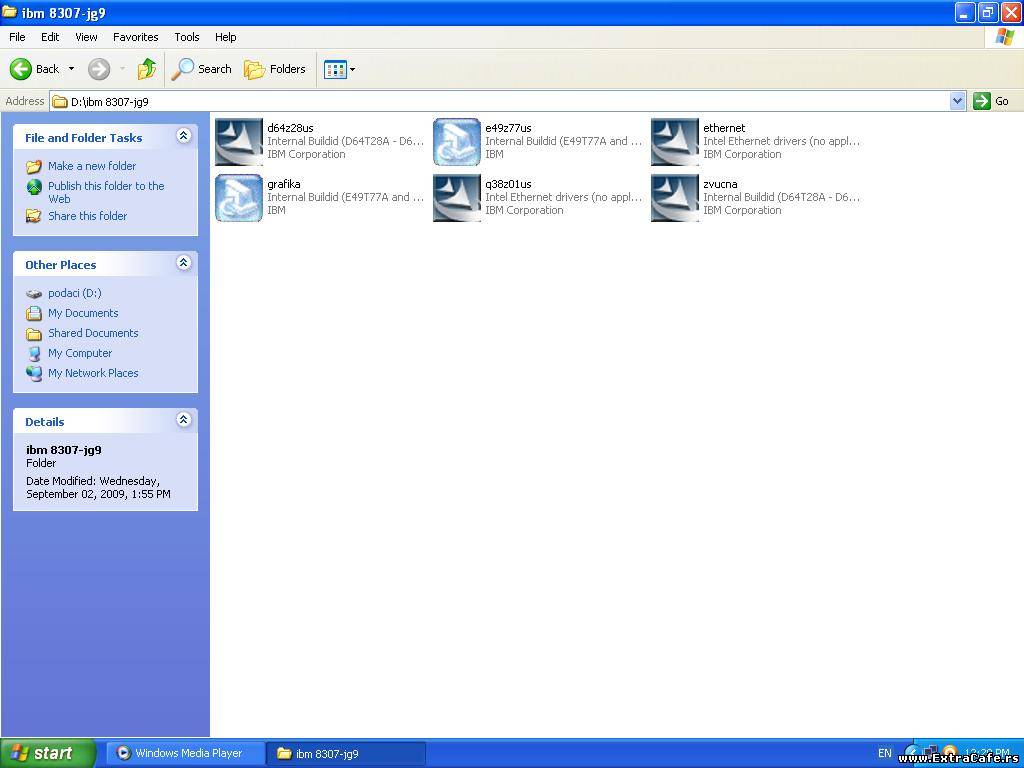This screenshot has width=1024, height=768.
Task: Select the d64z28us installer icon
Action: coord(239,142)
